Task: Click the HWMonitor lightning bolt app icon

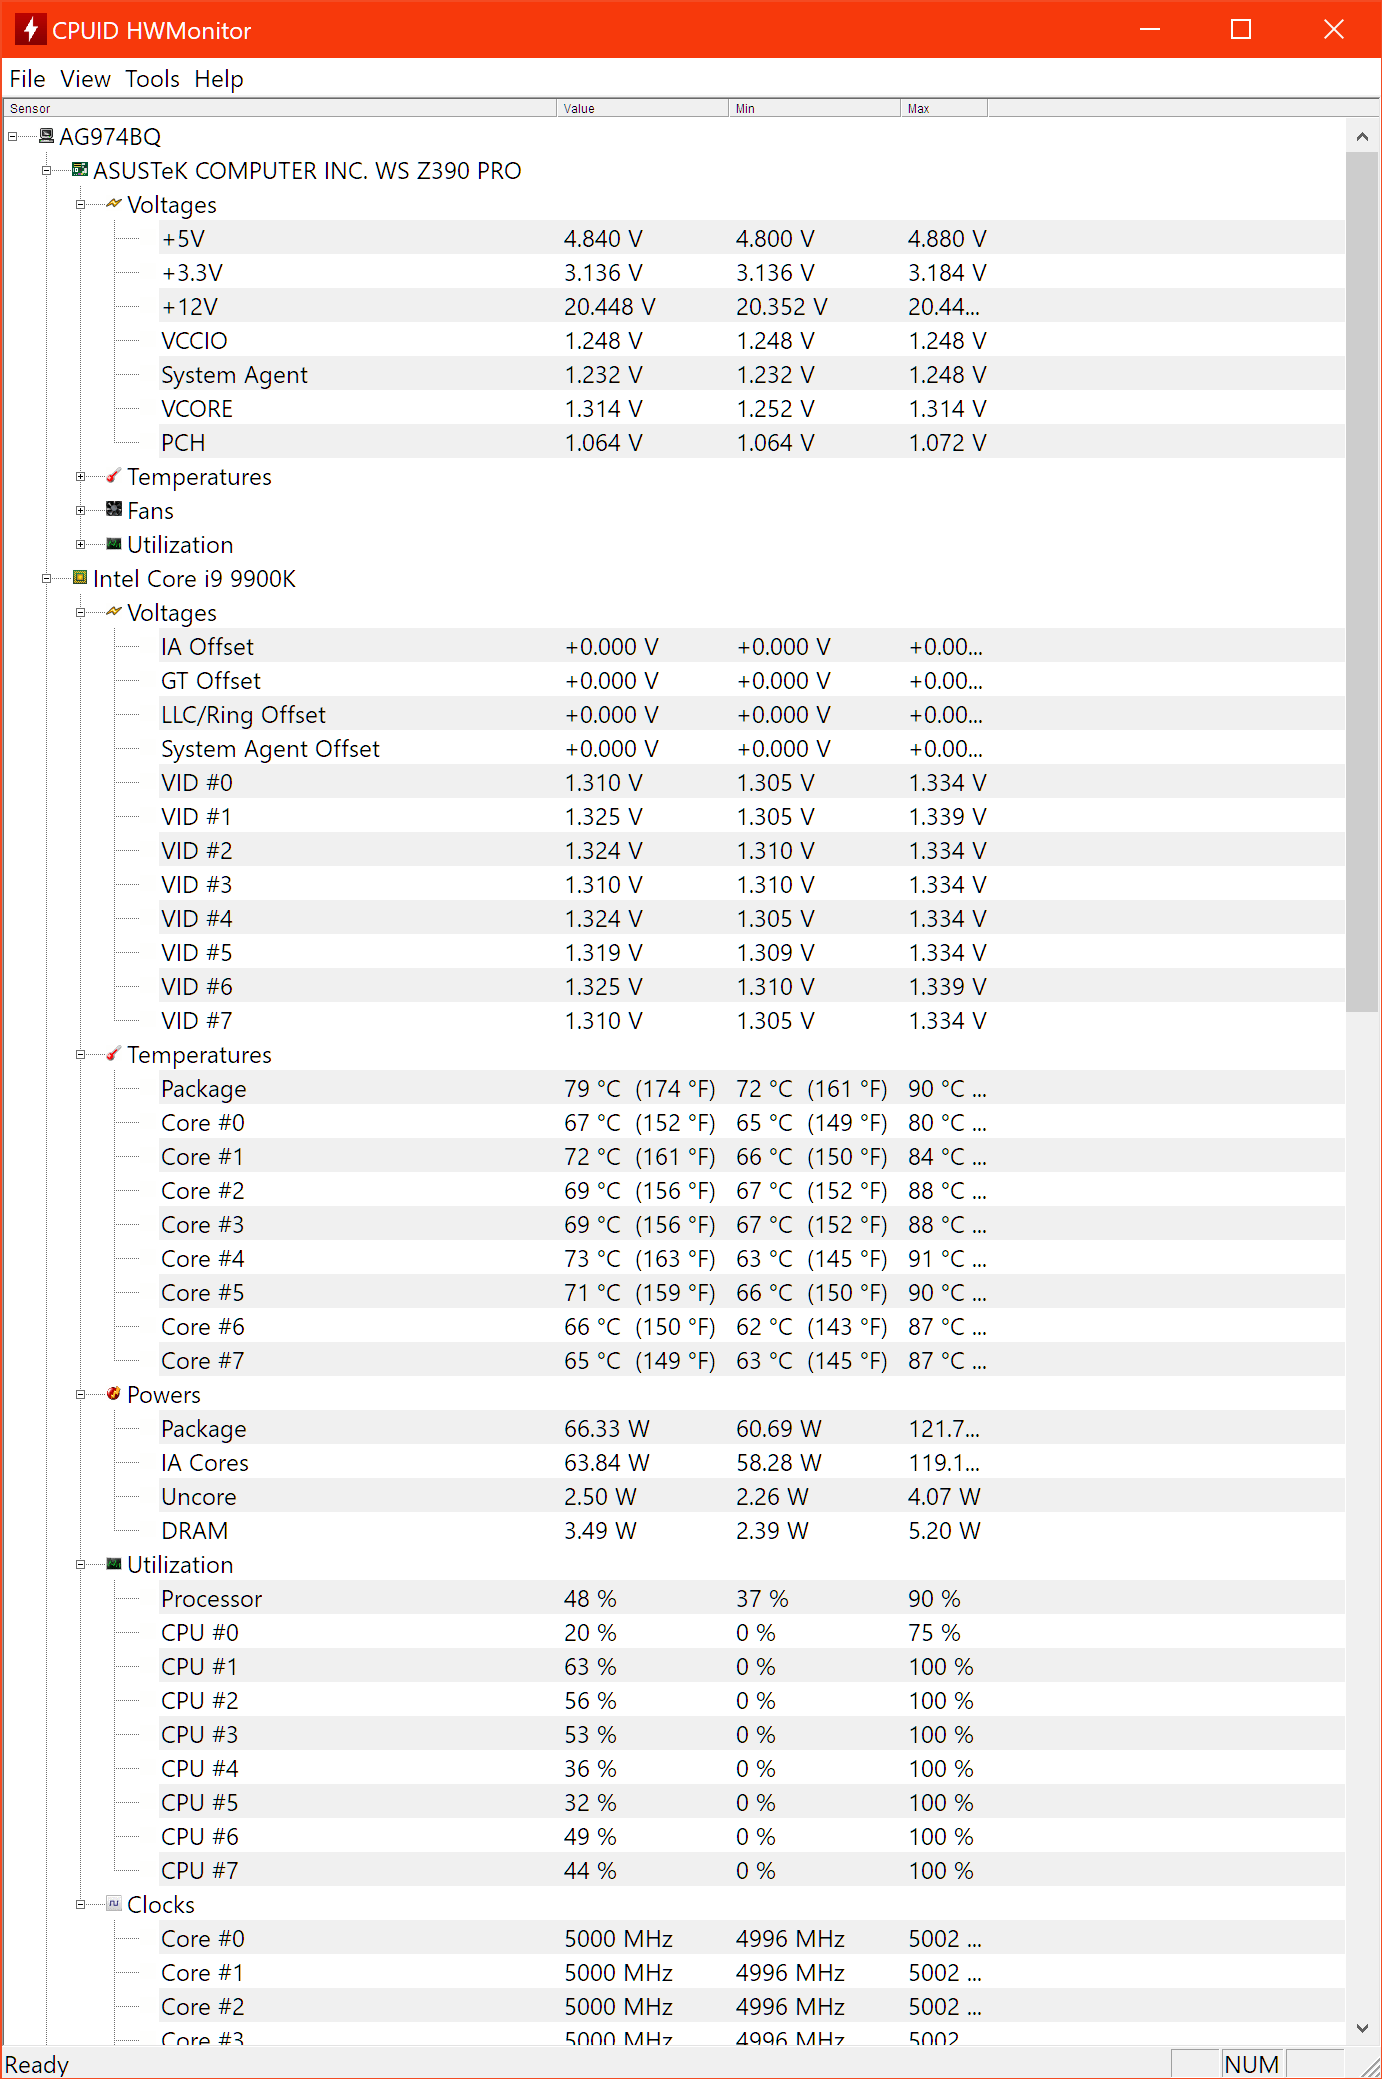Action: tap(30, 29)
